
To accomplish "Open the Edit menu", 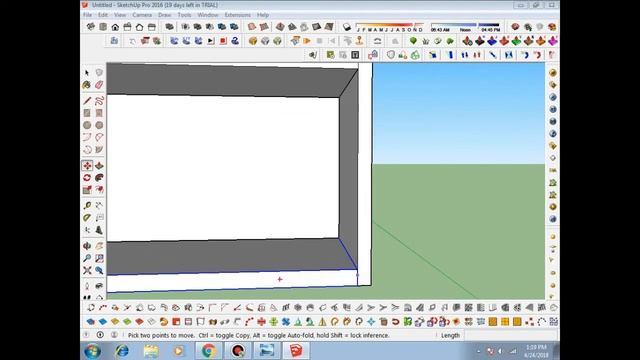I will point(103,15).
